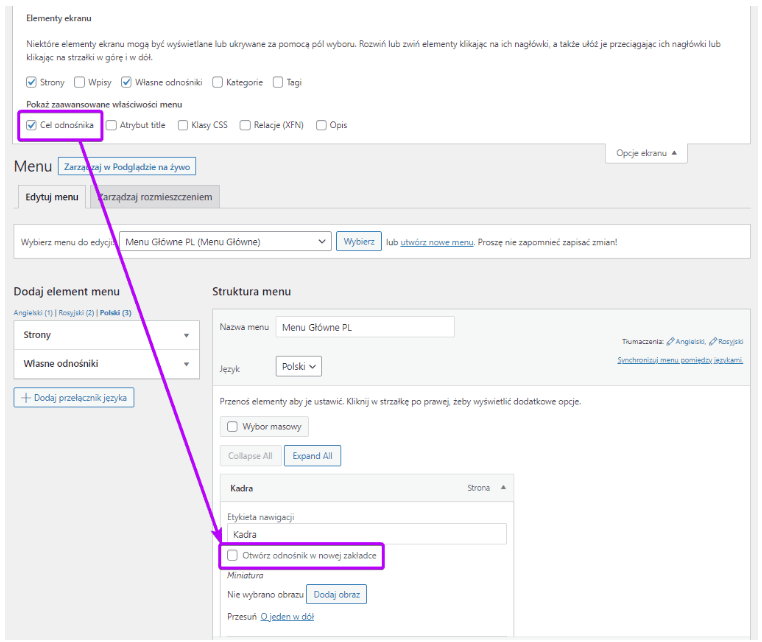The width and height of the screenshot is (762, 642).
Task: Check the Wybor masowy checkbox
Action: (x=233, y=426)
